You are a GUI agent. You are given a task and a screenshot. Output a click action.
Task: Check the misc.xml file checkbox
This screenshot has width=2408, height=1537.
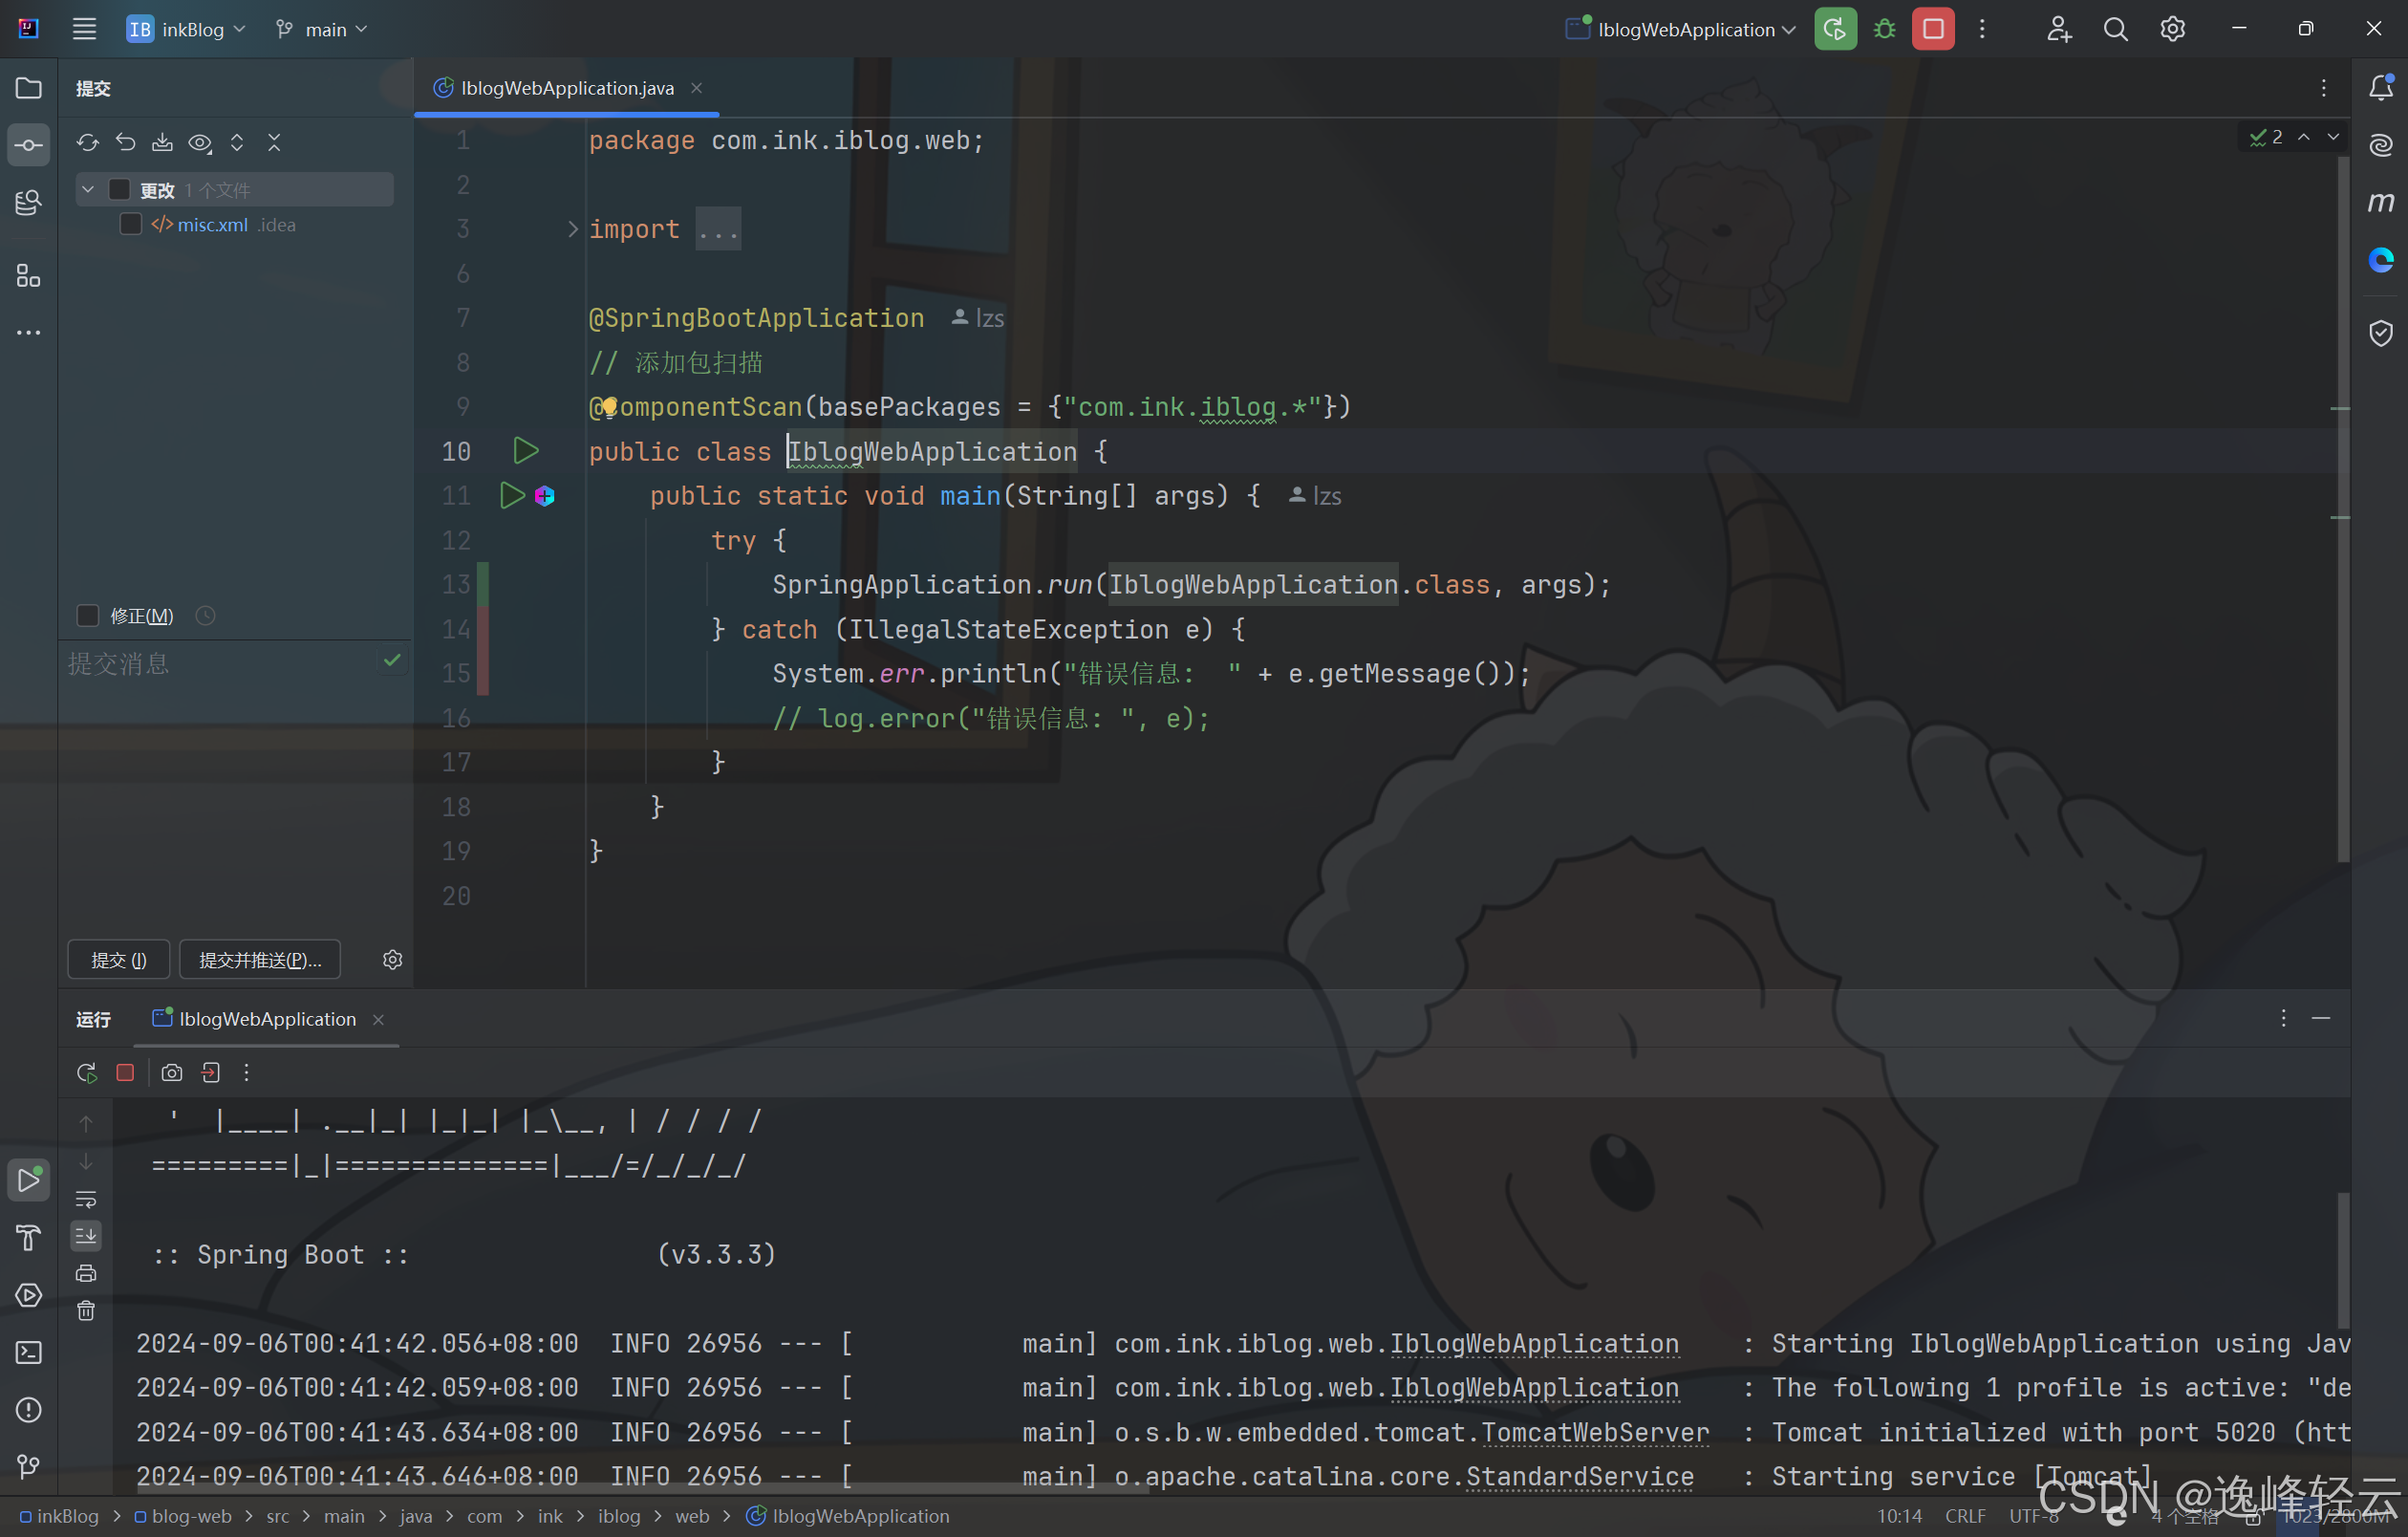pos(131,224)
